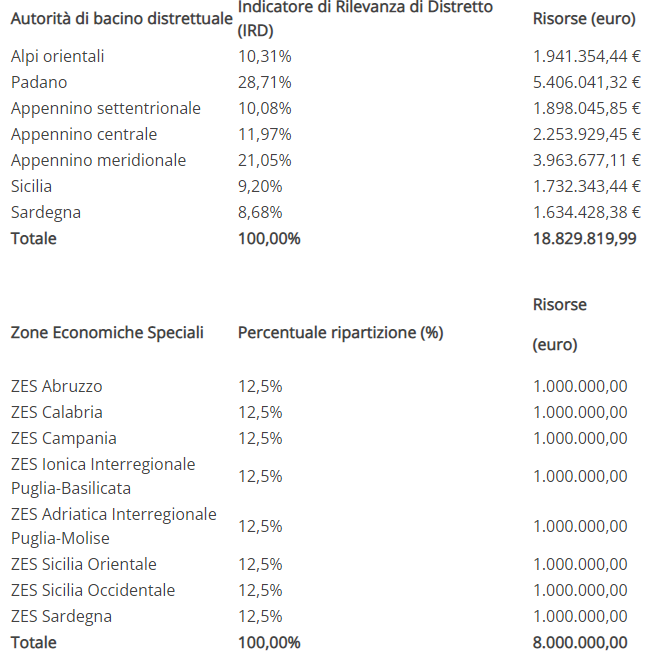
Task: Click the 18.829.819,99 total amount
Action: tap(584, 238)
